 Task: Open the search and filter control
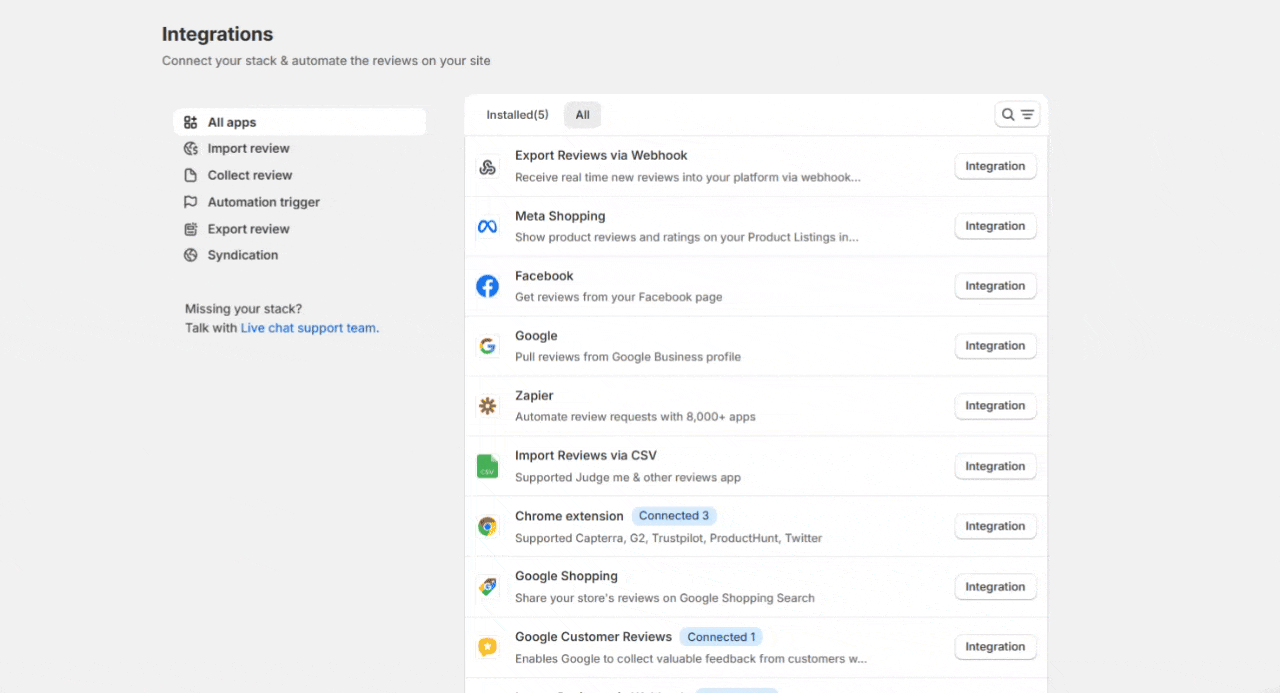1017,115
